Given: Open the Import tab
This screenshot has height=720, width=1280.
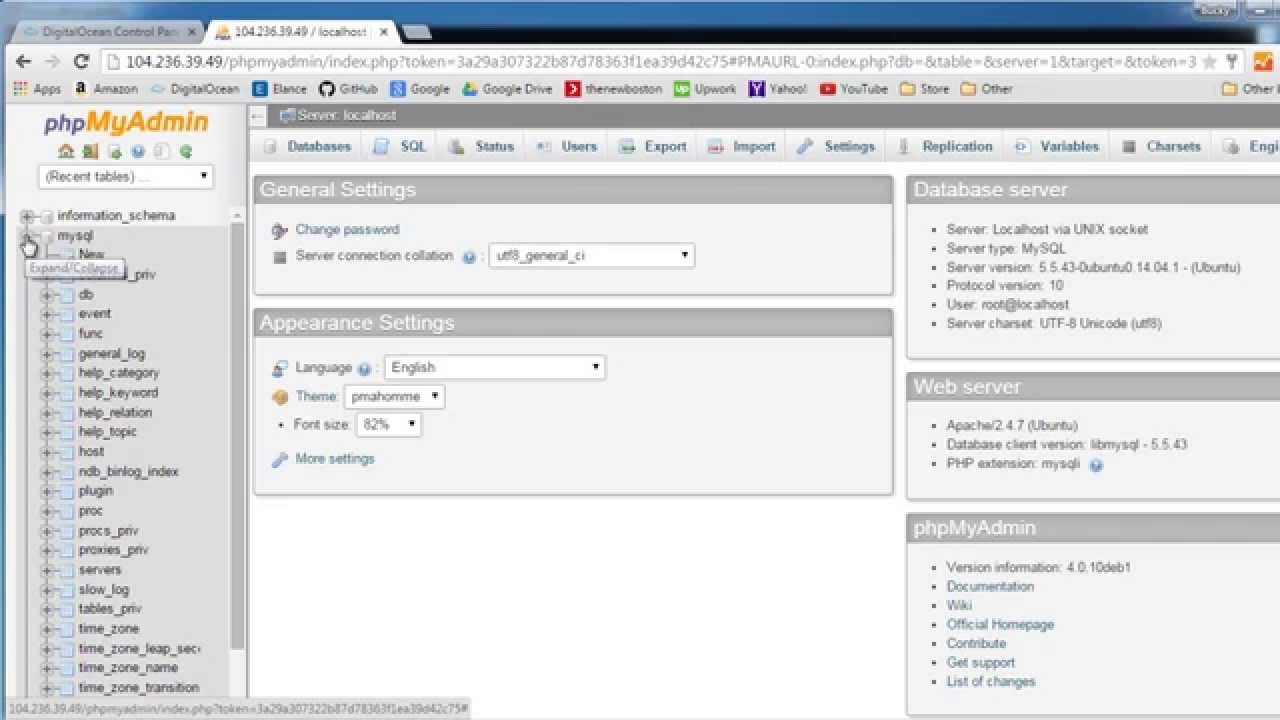Looking at the screenshot, I should point(741,147).
